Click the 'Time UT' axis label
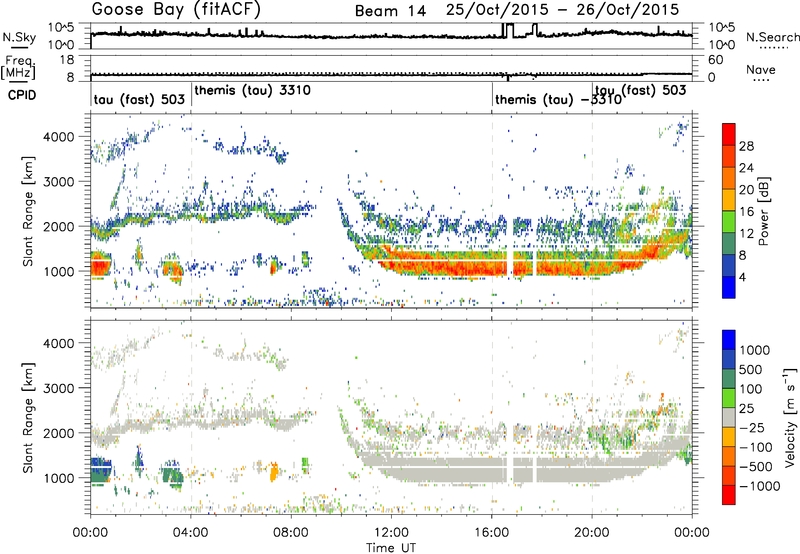Viewport: 800px width, 554px height. [391, 548]
